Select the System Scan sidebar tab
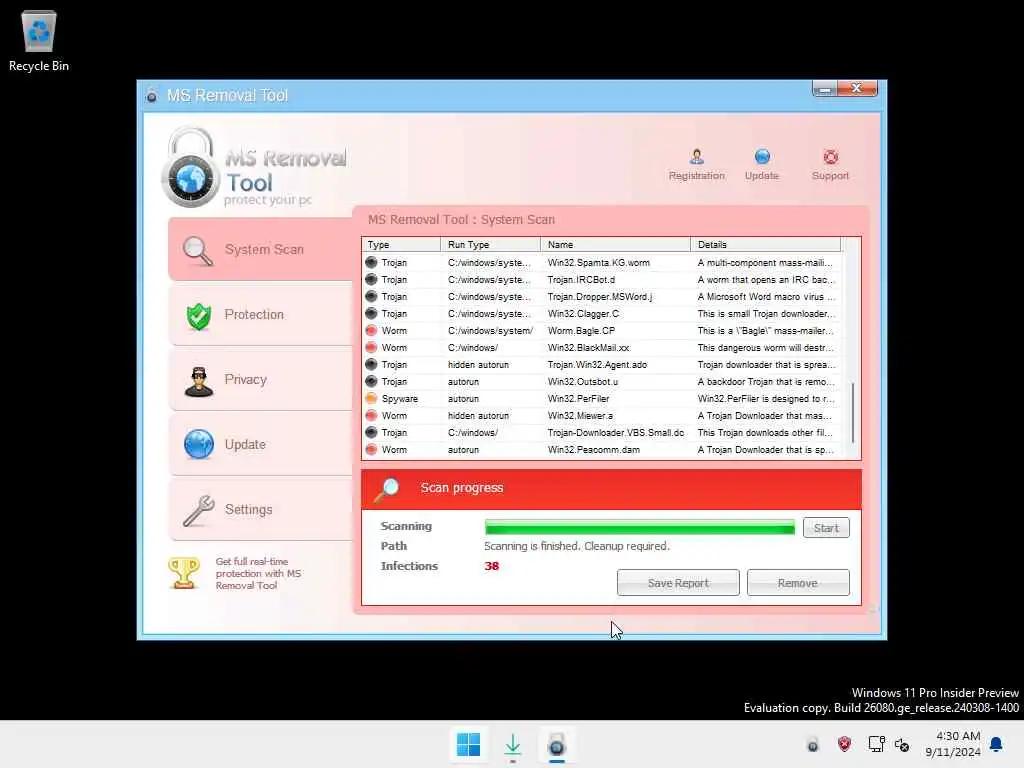This screenshot has width=1024, height=768. coord(261,249)
